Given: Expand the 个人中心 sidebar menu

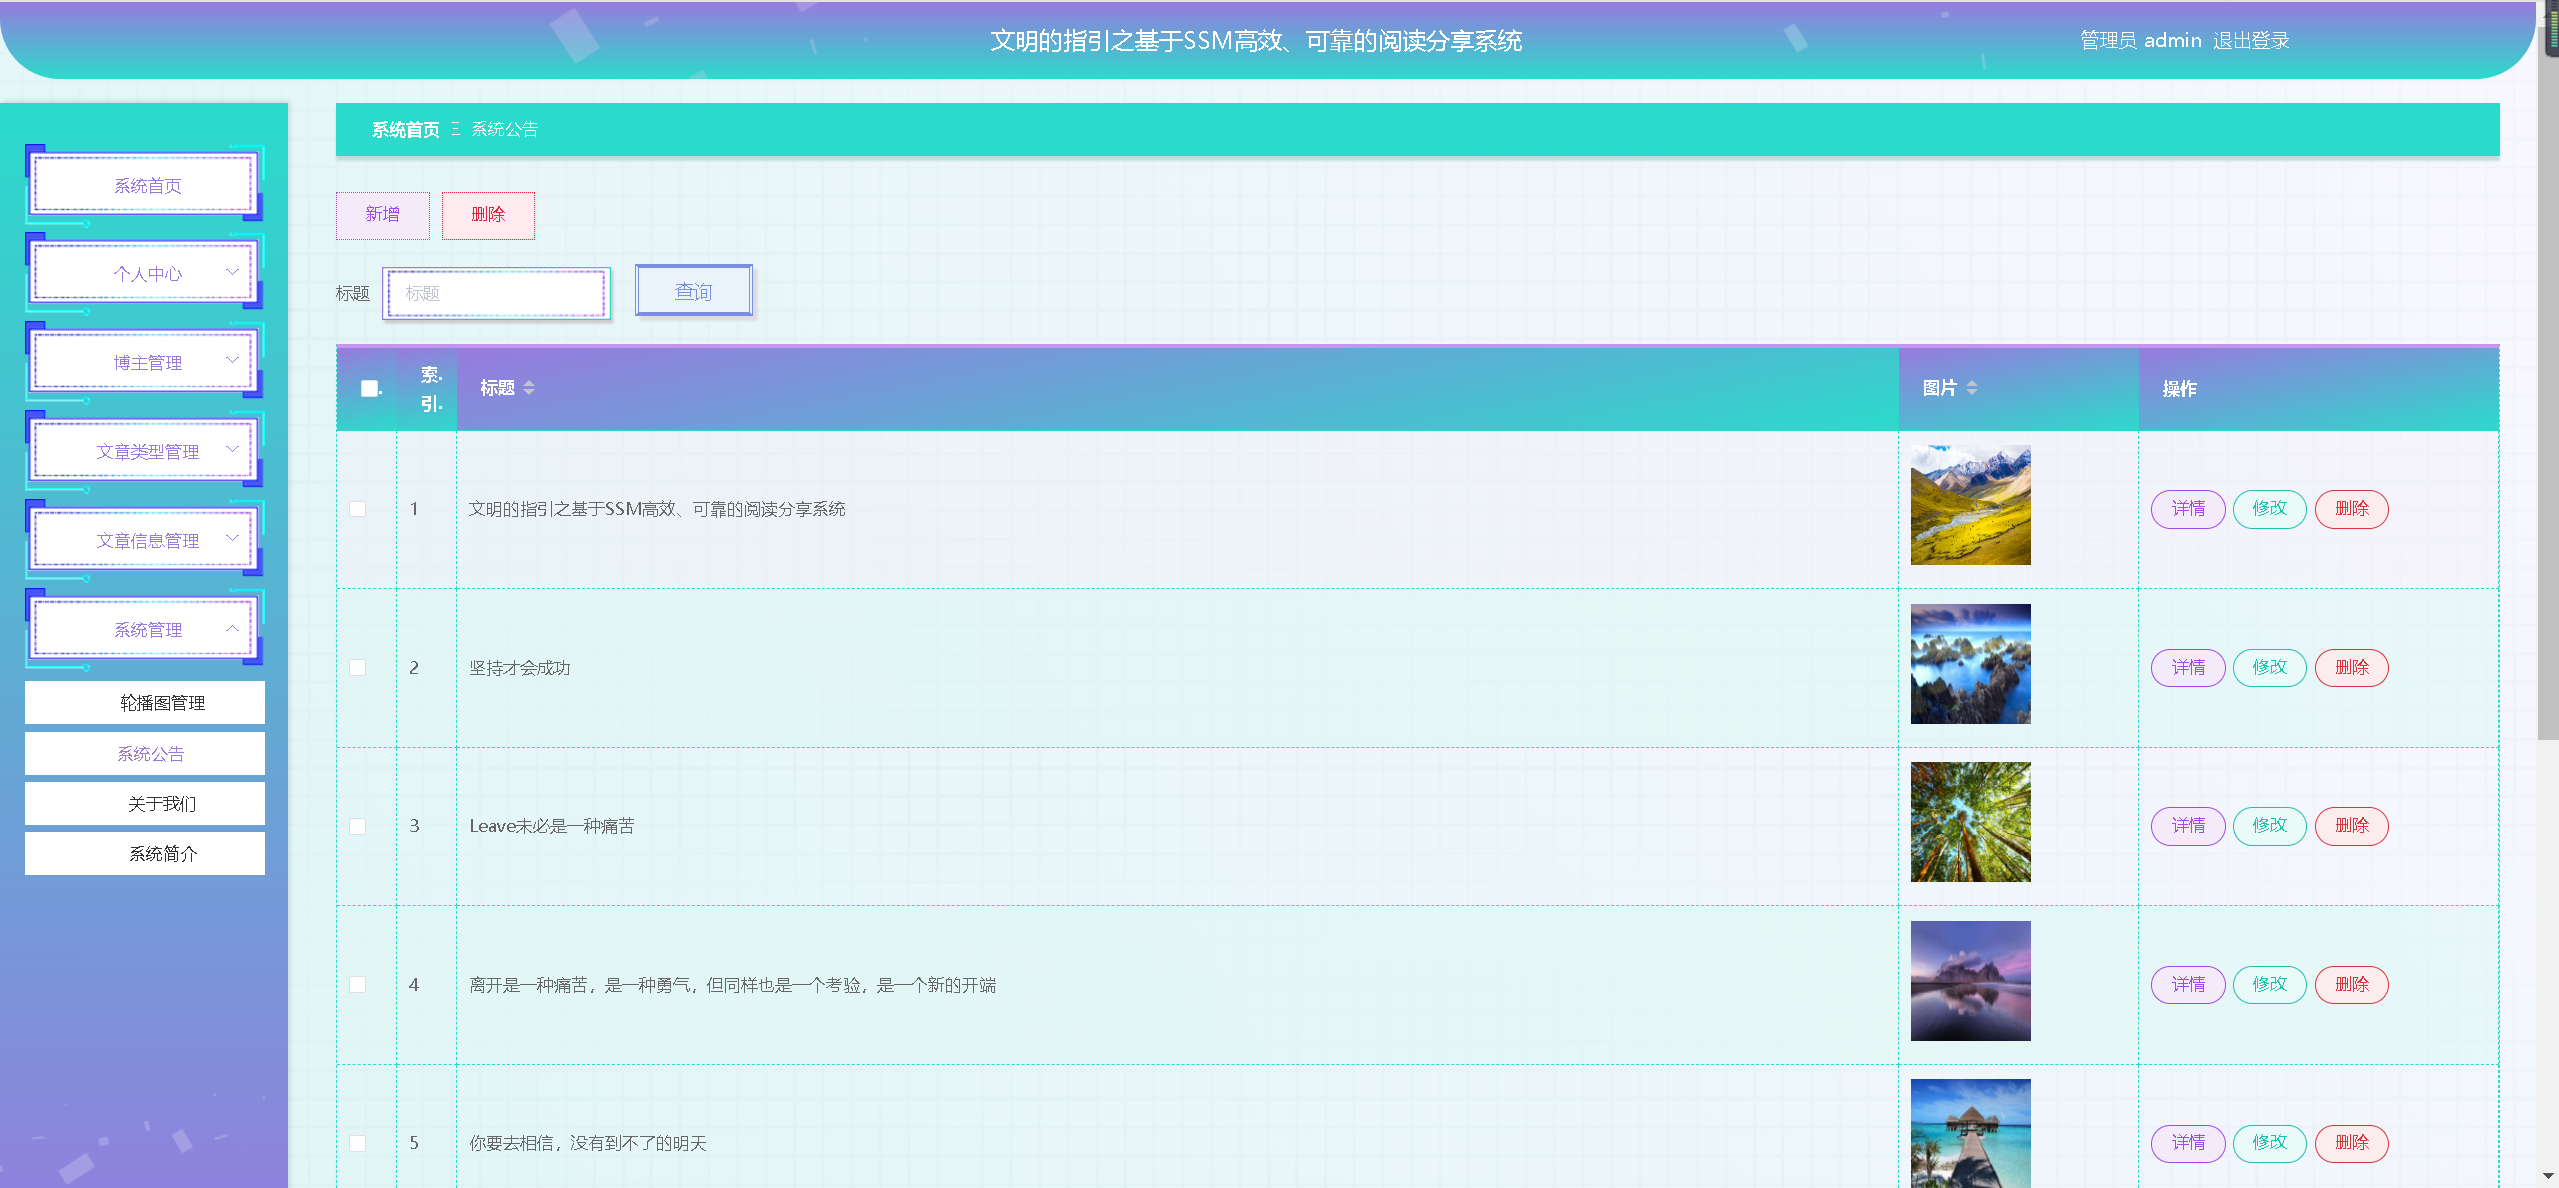Looking at the screenshot, I should 147,273.
